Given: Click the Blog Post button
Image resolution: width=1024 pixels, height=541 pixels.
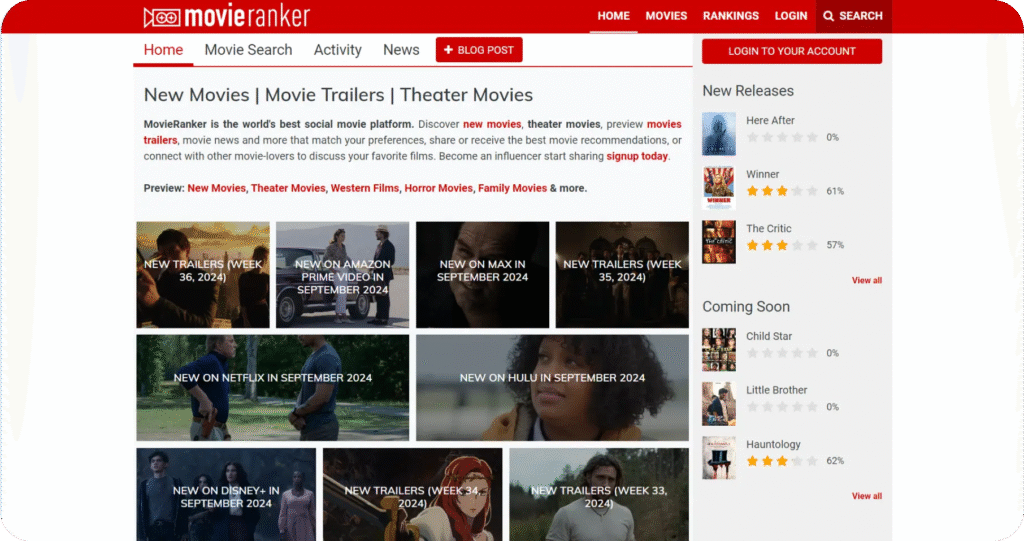Looking at the screenshot, I should (479, 50).
